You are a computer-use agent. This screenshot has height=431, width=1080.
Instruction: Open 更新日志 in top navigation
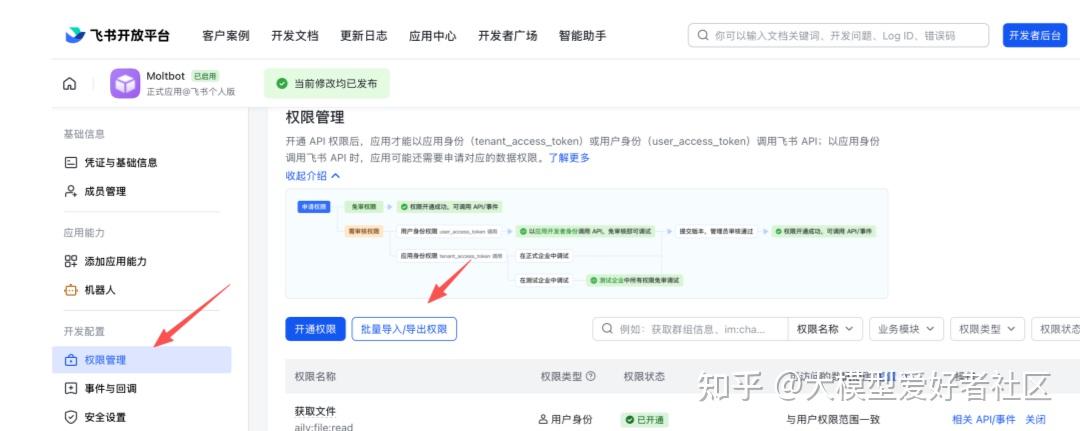point(363,36)
